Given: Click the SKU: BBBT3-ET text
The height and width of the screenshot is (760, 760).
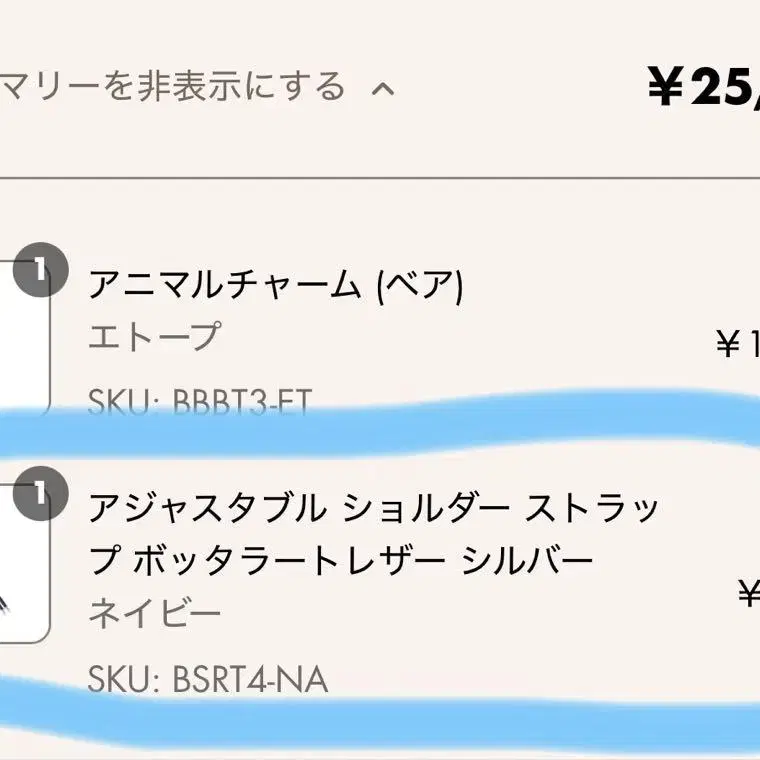Looking at the screenshot, I should 199,401.
